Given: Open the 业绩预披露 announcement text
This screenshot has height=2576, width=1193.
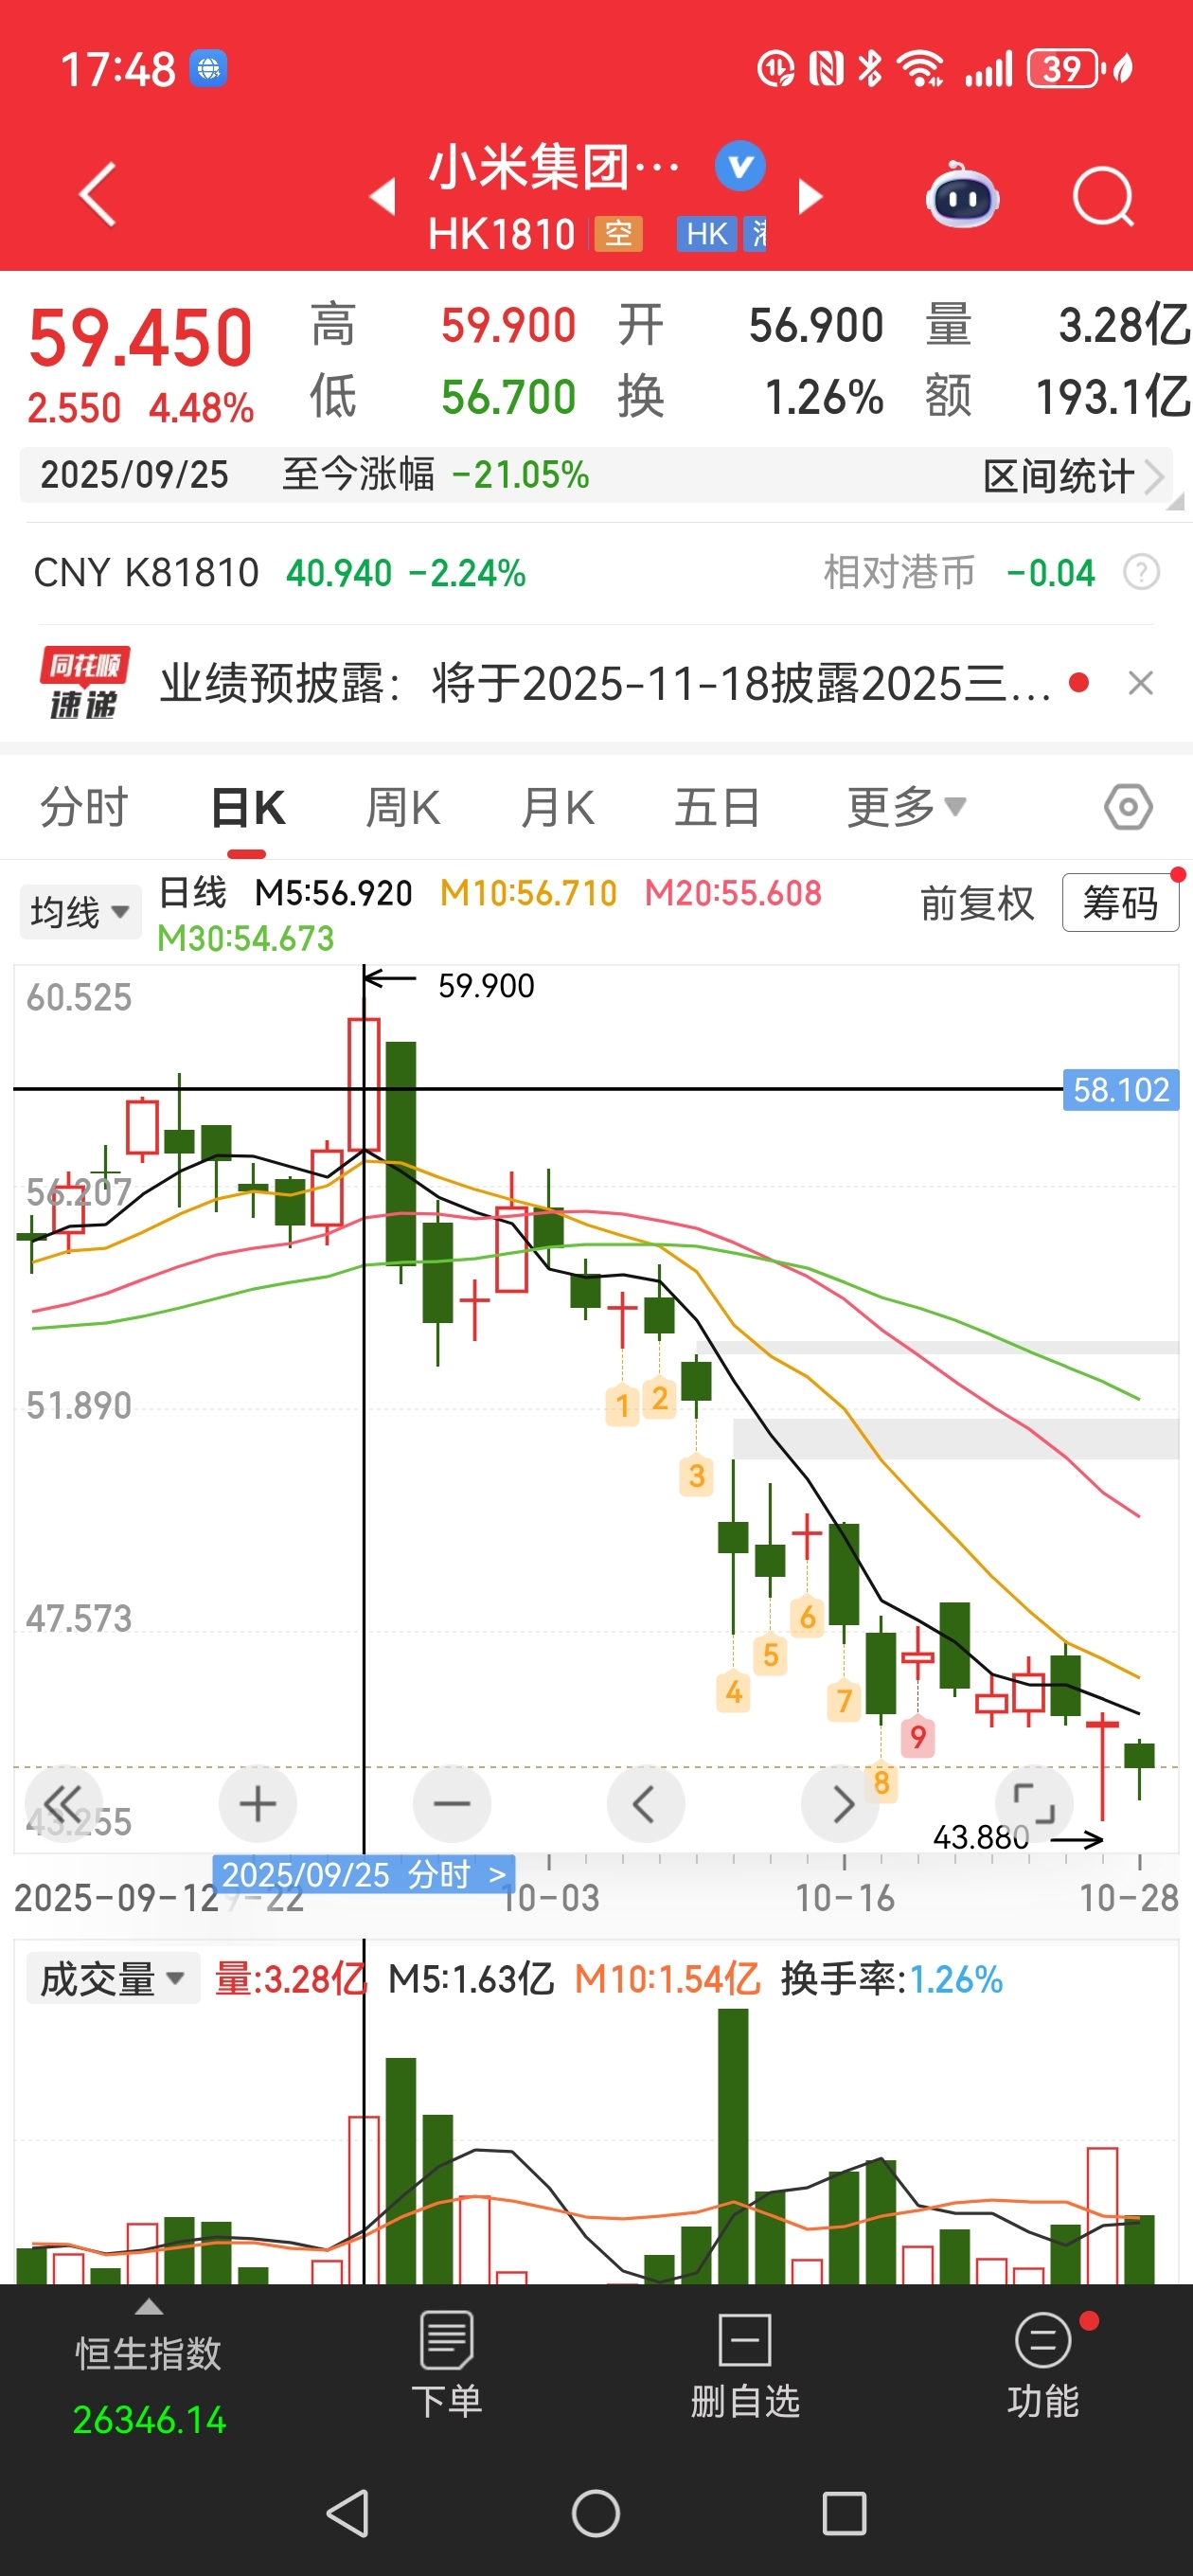Looking at the screenshot, I should tap(605, 684).
